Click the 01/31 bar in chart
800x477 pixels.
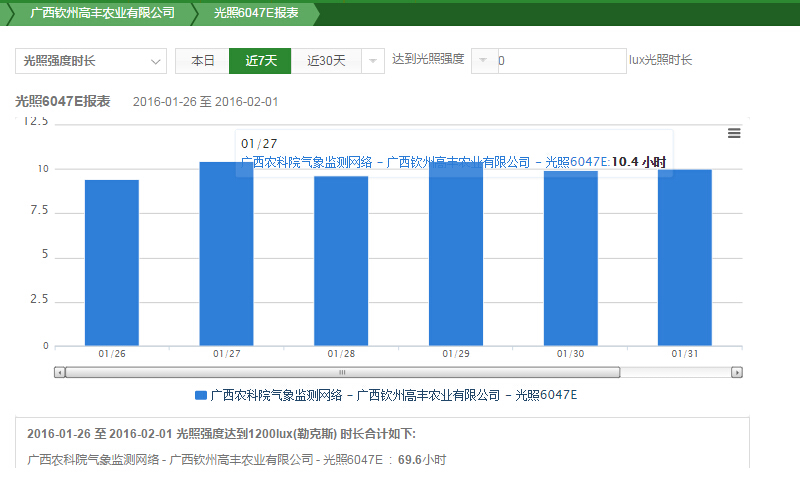pos(685,257)
